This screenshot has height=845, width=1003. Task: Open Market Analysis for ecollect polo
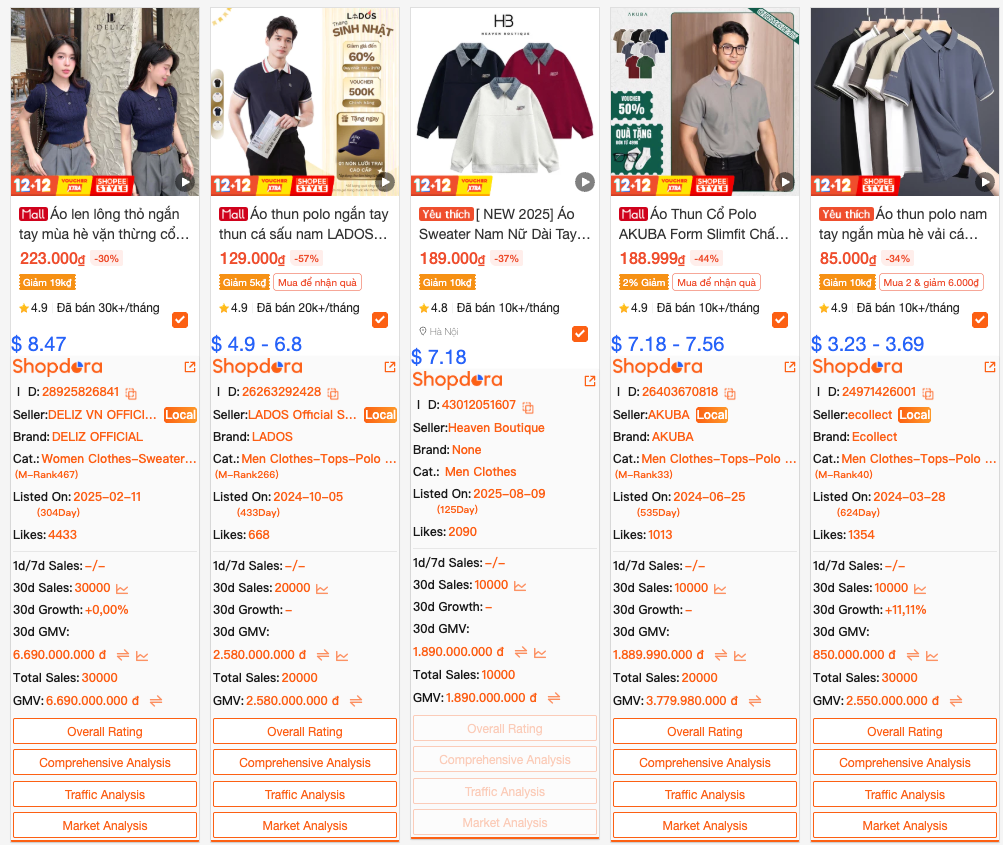[x=904, y=826]
